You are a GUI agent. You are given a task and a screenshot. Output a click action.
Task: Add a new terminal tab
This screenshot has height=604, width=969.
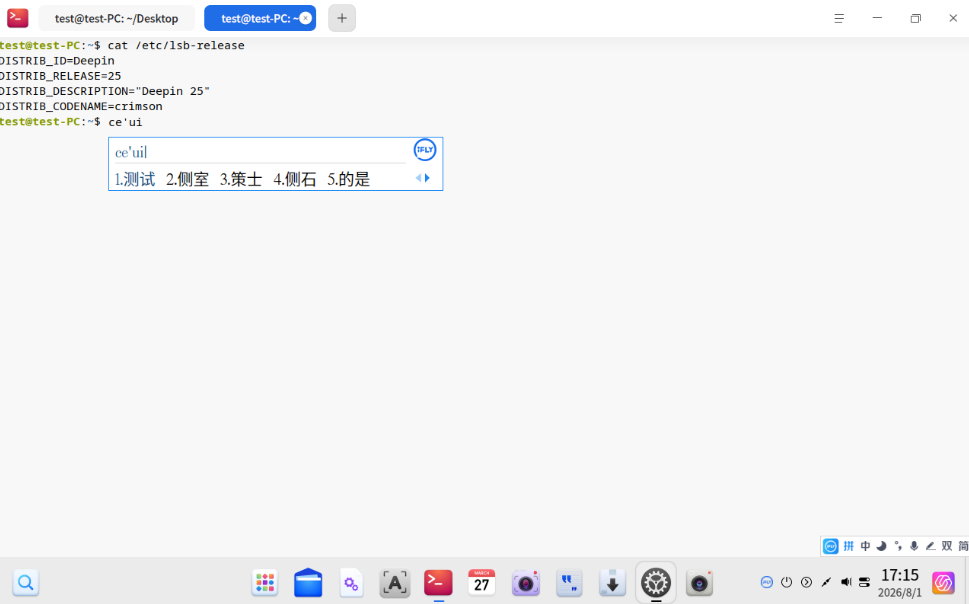[x=342, y=18]
